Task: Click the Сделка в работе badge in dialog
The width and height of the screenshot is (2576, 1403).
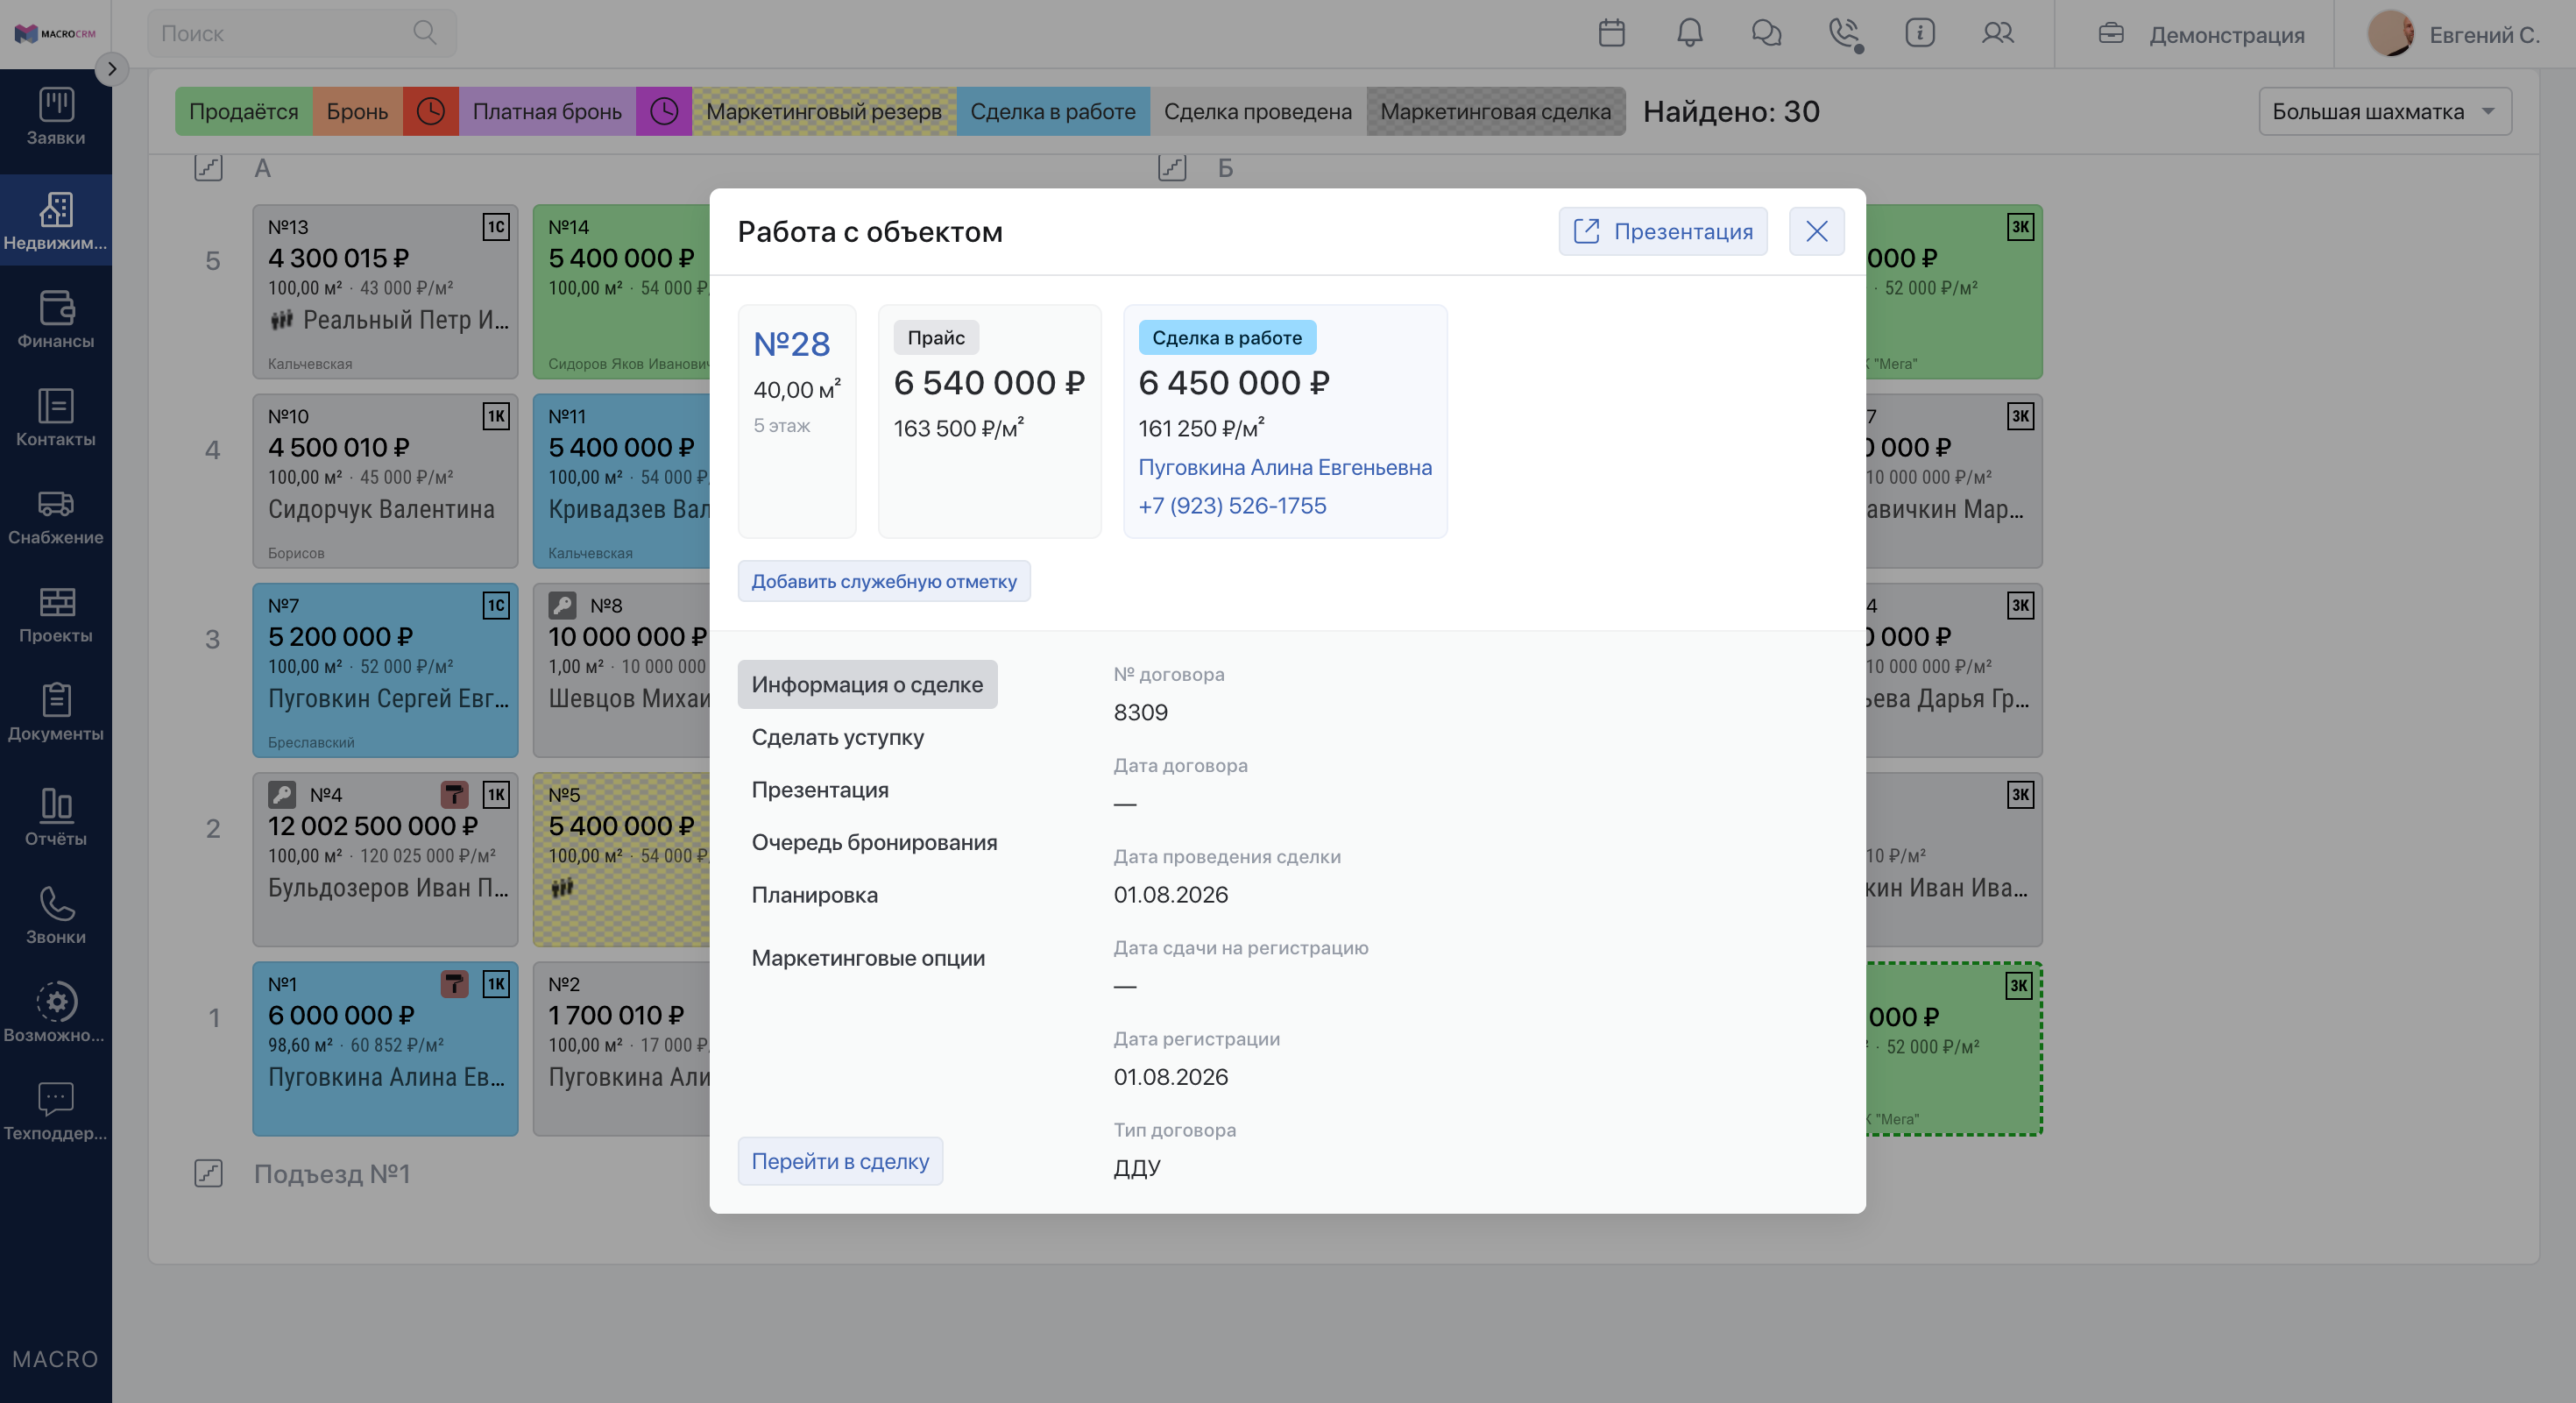Action: [x=1227, y=338]
